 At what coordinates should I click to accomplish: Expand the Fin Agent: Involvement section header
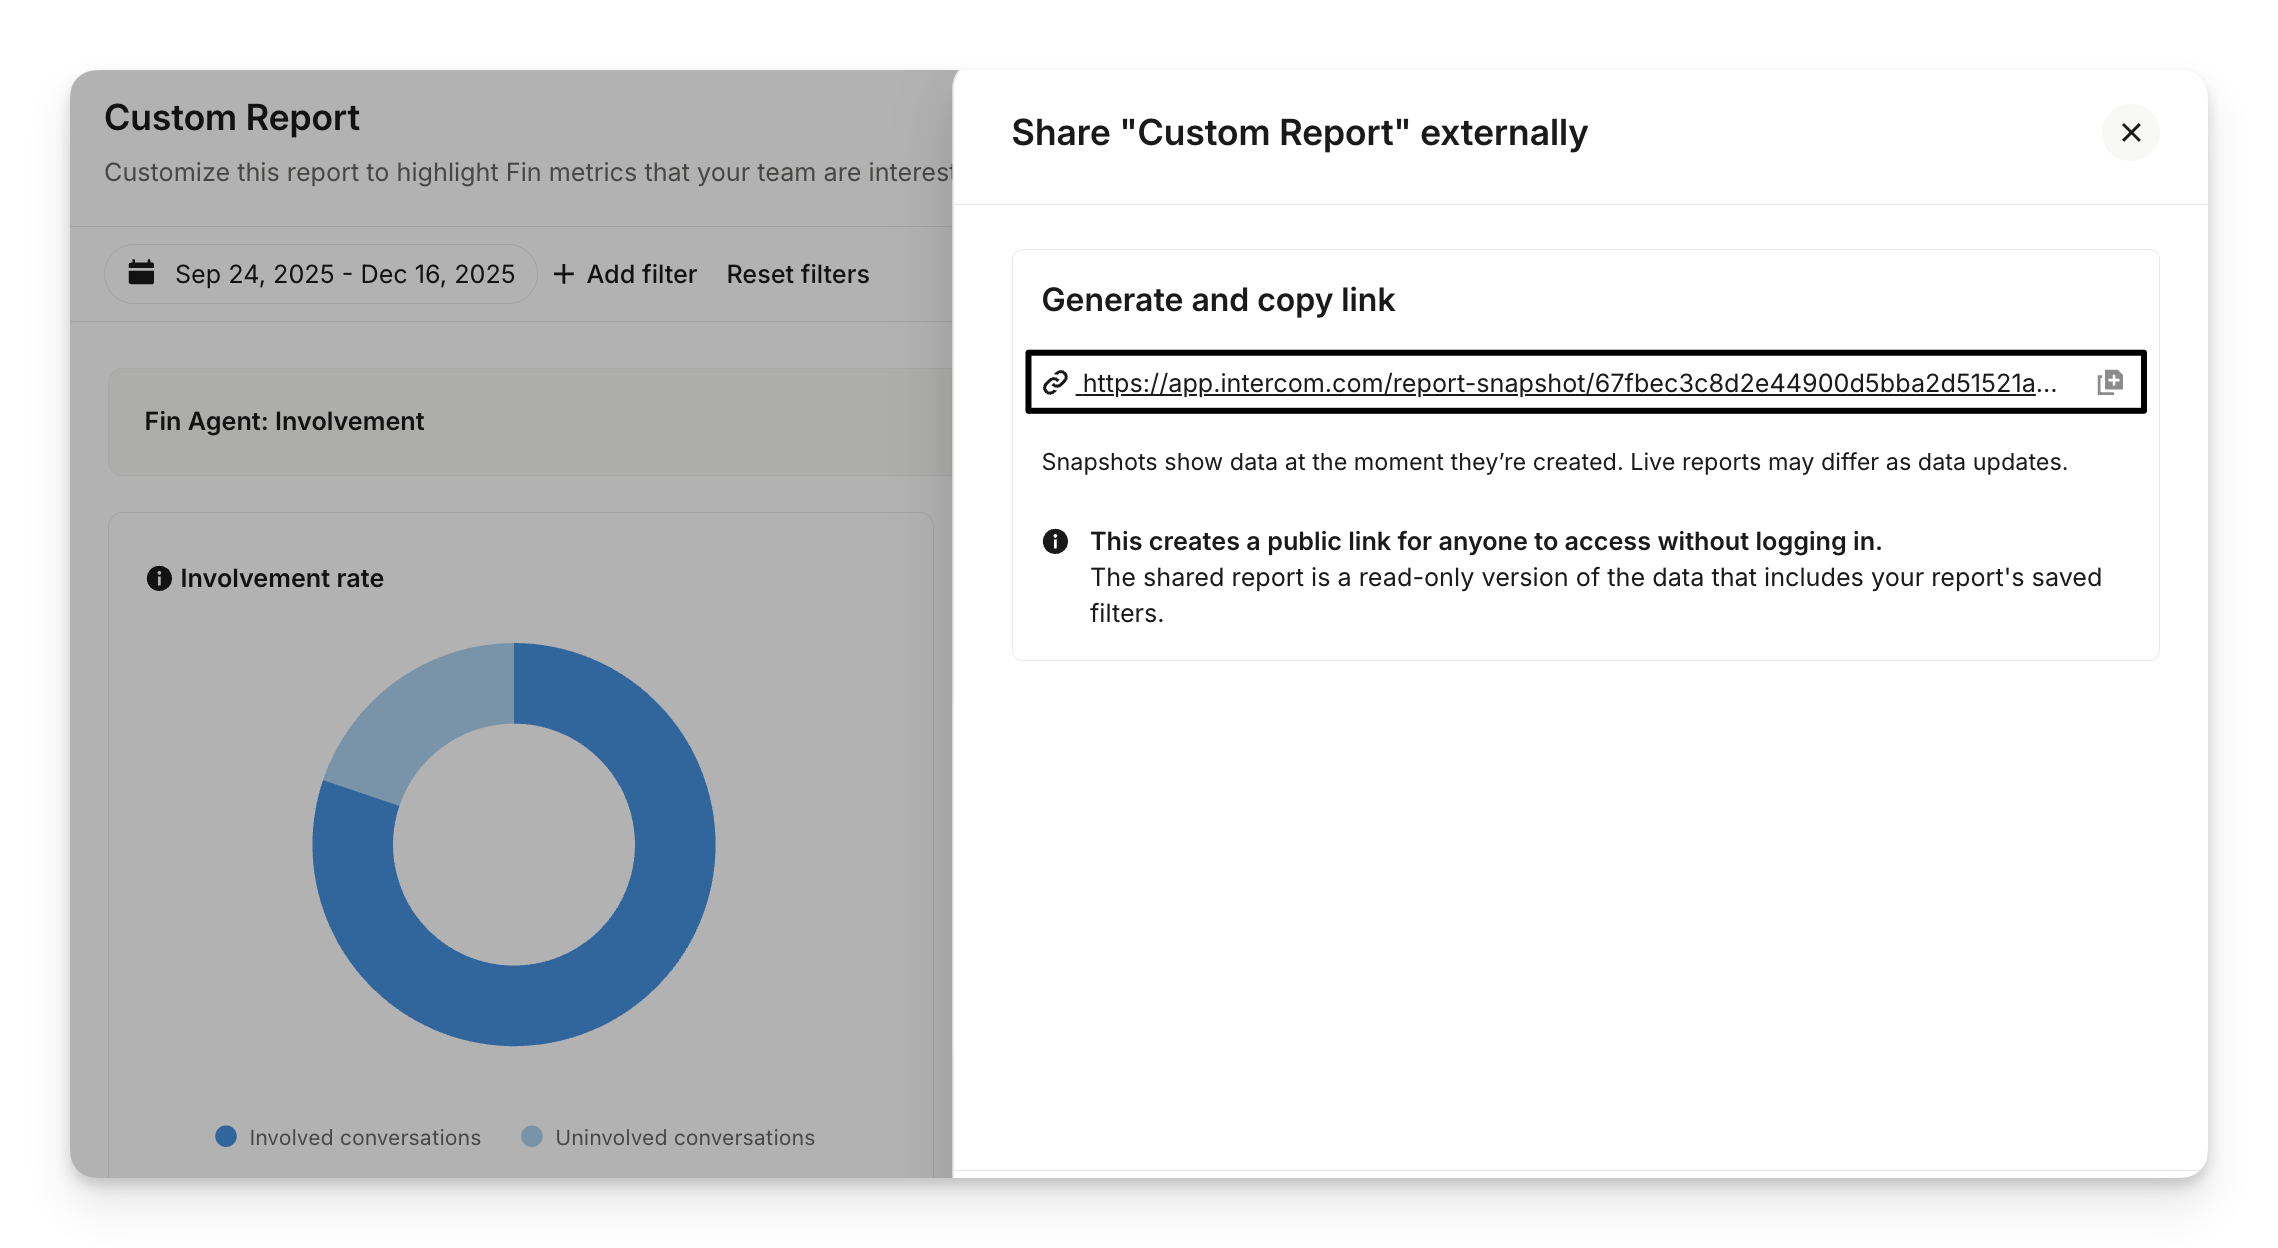284,421
